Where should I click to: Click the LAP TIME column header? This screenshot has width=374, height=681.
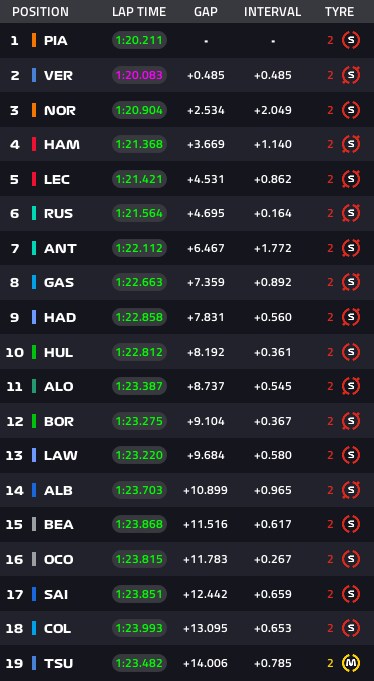point(139,12)
